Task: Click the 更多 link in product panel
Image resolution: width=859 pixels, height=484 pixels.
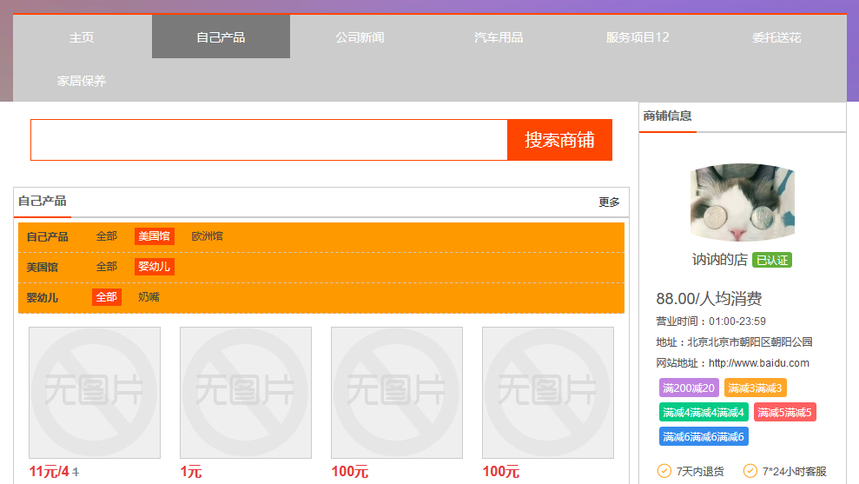Action: coord(609,202)
